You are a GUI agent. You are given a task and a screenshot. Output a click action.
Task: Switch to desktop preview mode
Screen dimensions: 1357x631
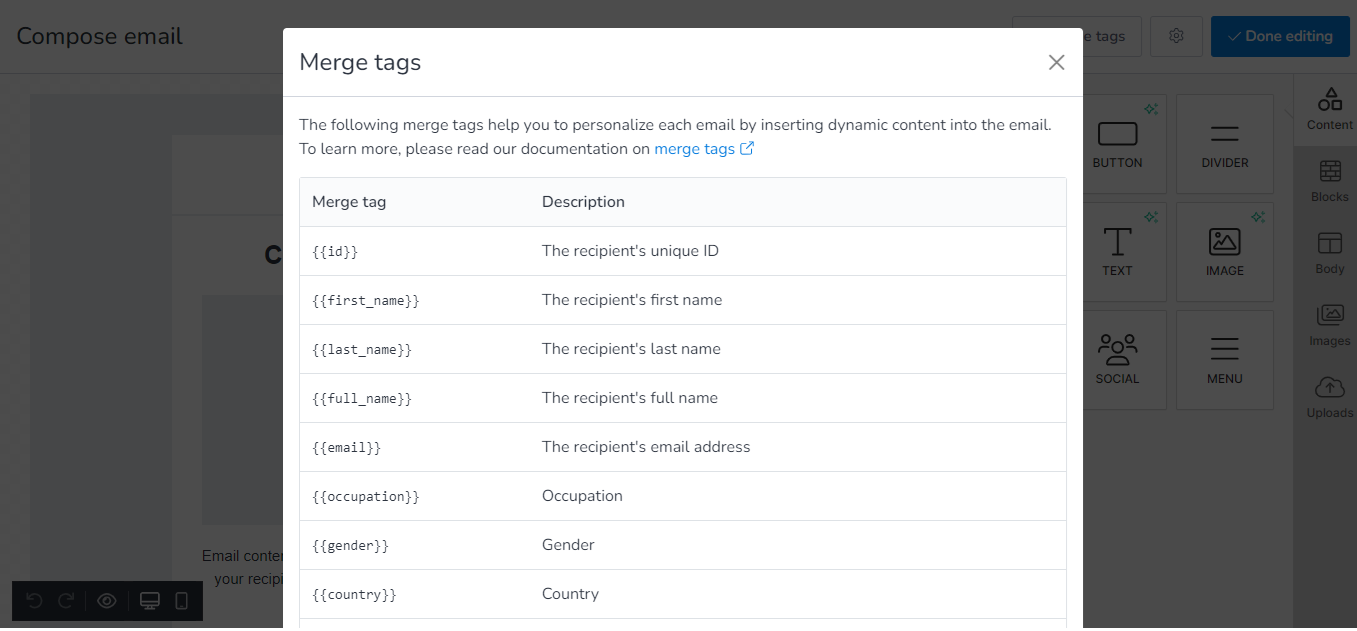coord(150,600)
